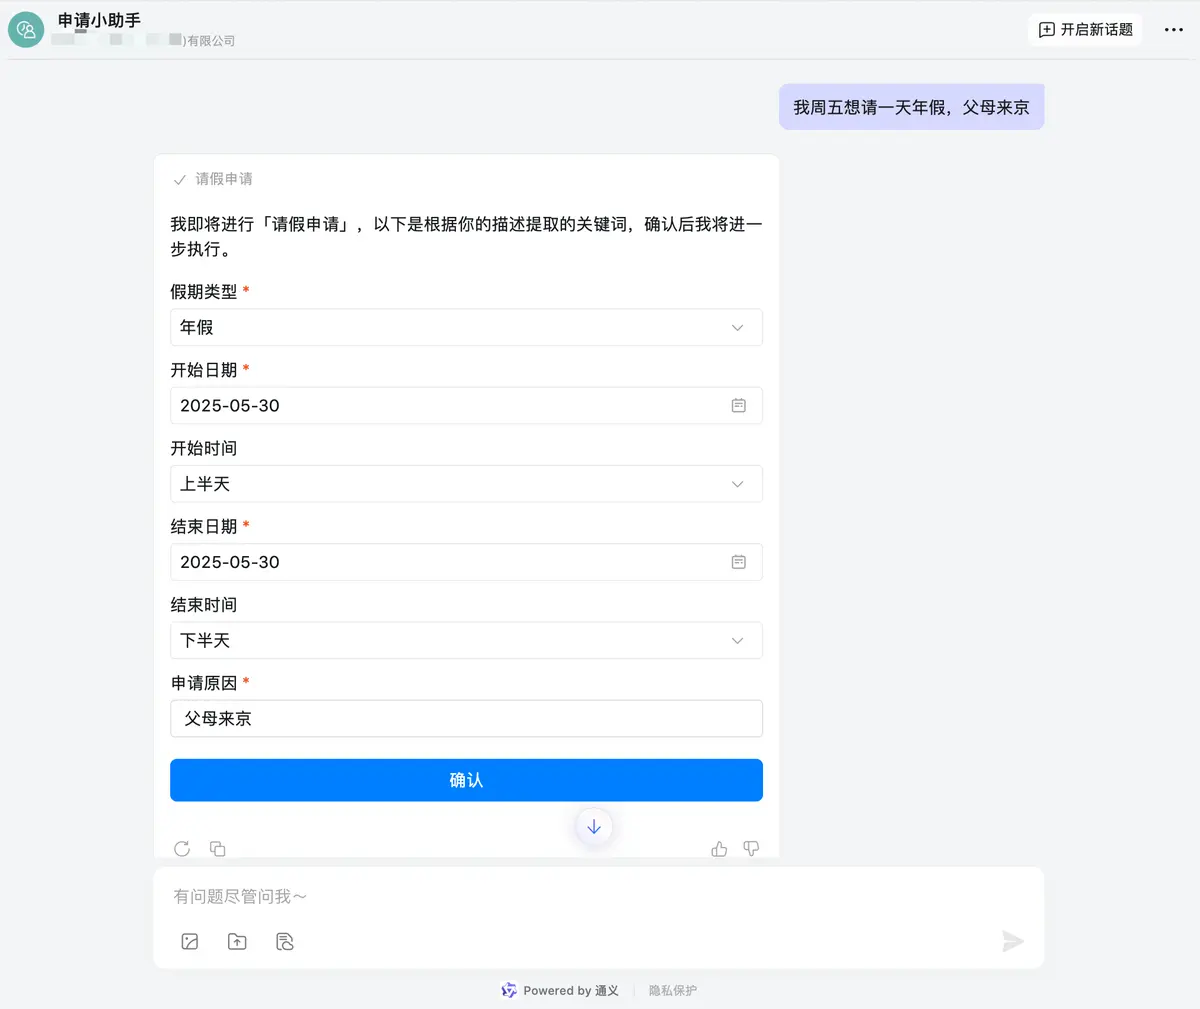Click the 申请小助手 avatar icon
Viewport: 1200px width, 1009px height.
coord(26,30)
